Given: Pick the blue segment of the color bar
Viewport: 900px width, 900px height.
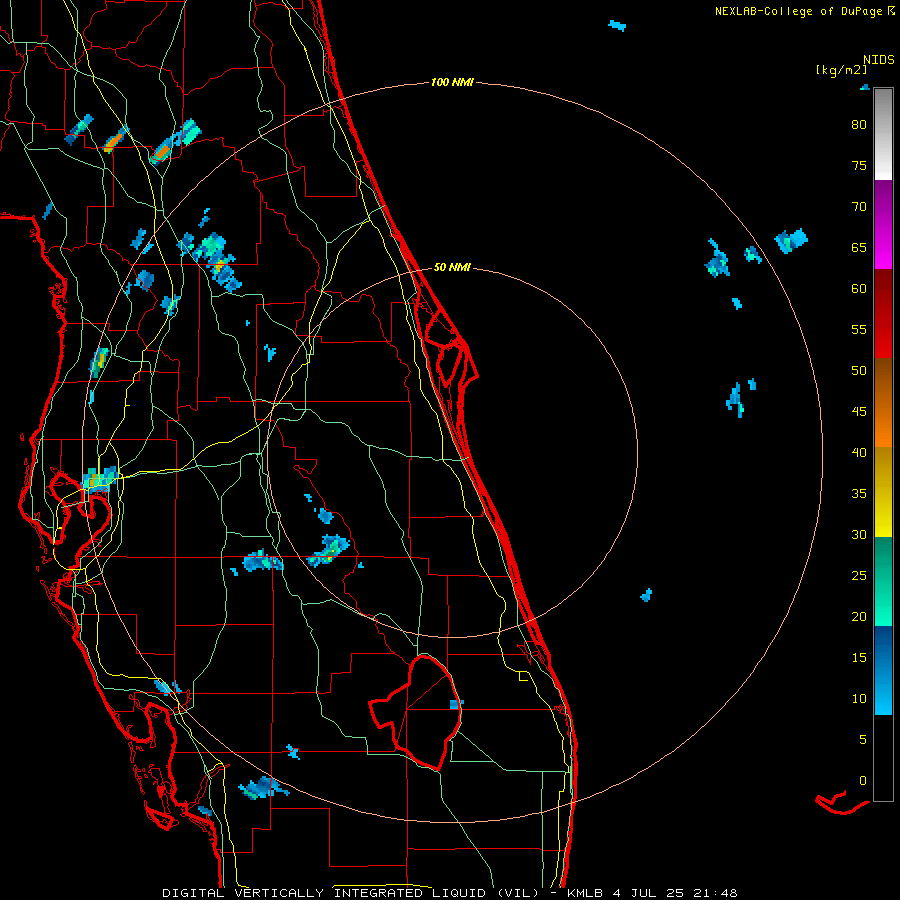Looking at the screenshot, I should coord(883,670).
